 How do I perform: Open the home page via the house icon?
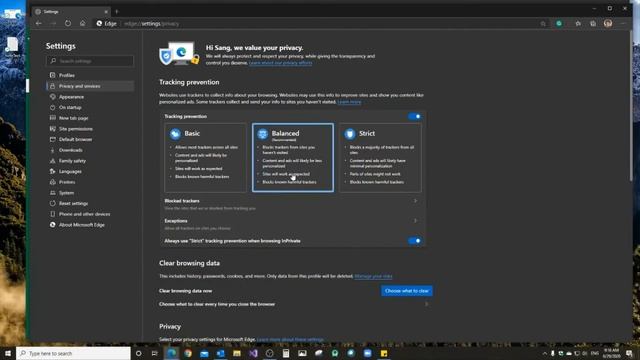click(x=82, y=24)
